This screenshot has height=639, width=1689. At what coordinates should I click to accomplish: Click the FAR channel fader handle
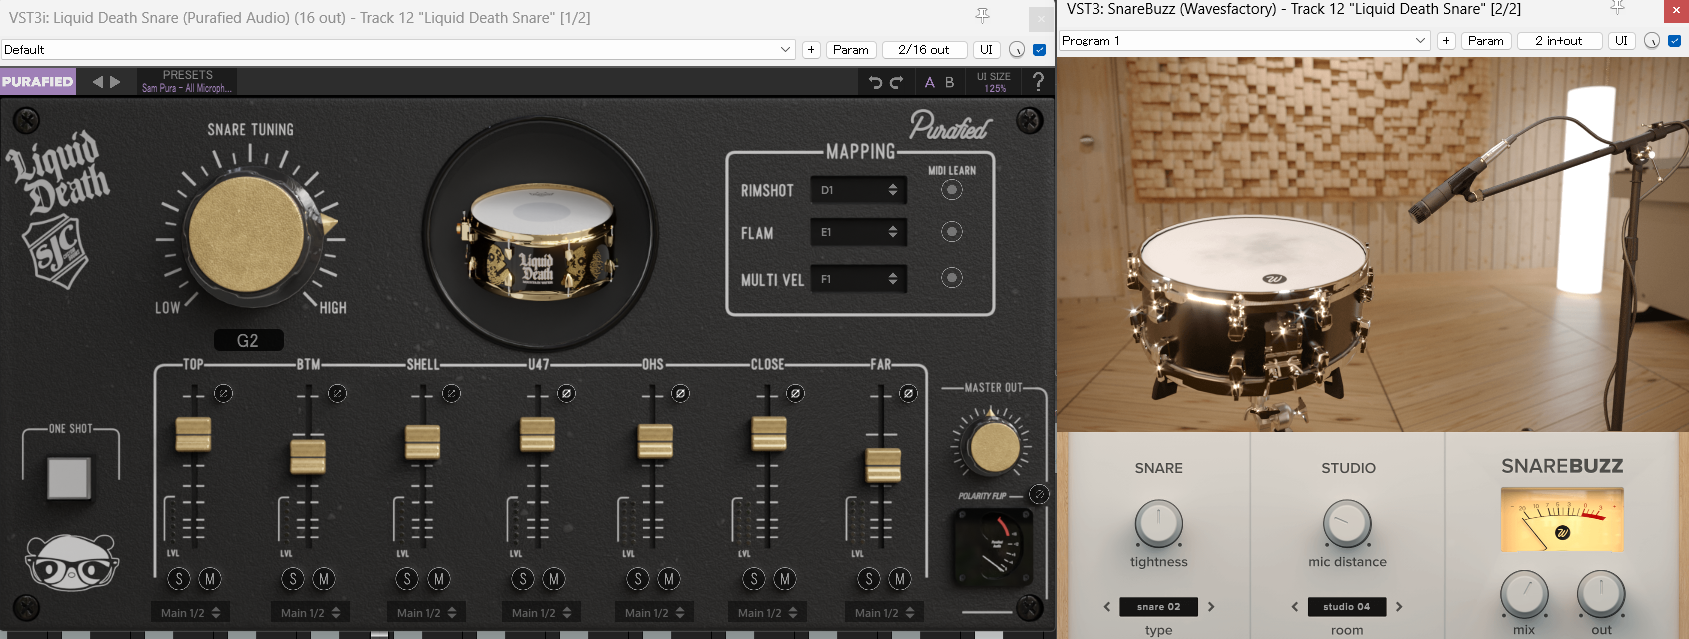click(883, 466)
